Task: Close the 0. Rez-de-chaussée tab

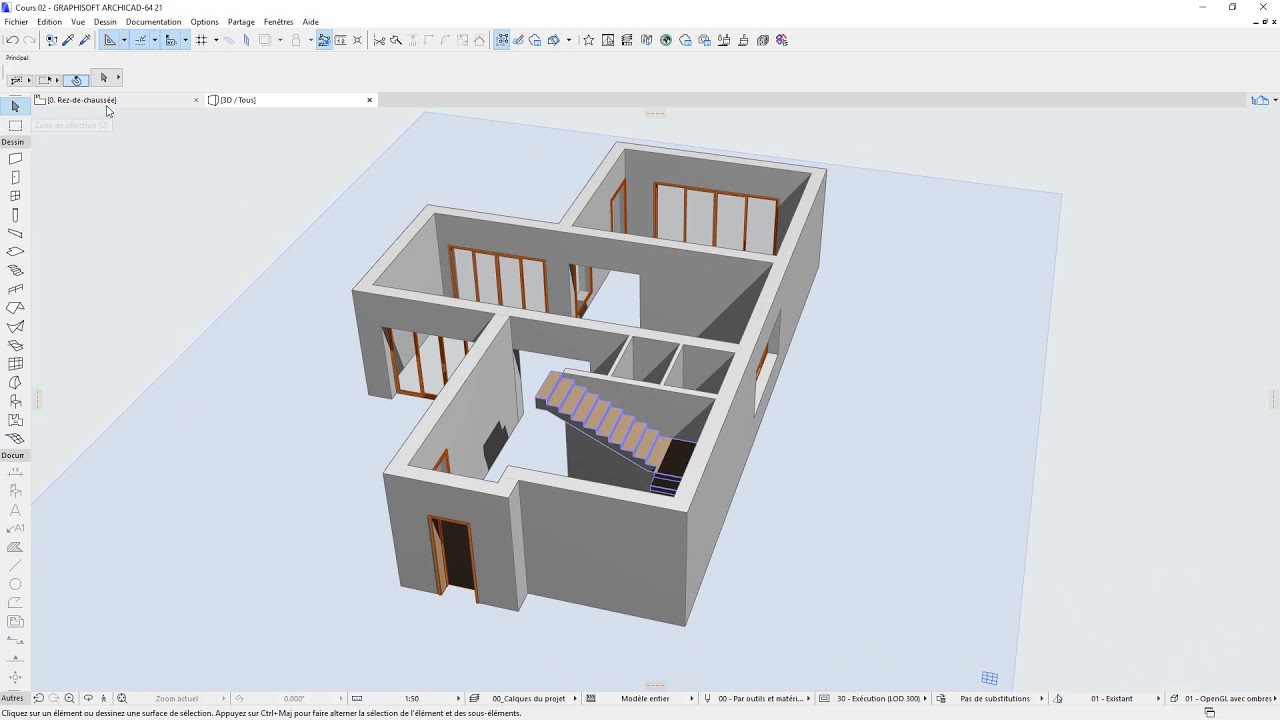Action: 196,100
